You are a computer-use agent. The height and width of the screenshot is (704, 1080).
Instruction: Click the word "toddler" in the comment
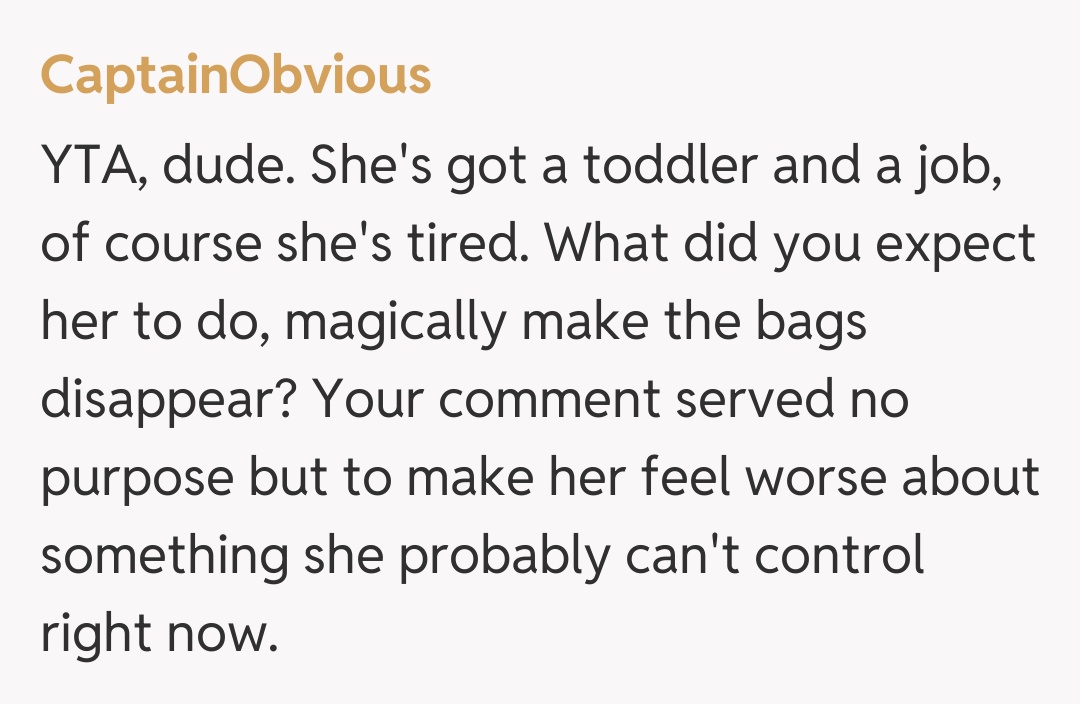point(670,167)
